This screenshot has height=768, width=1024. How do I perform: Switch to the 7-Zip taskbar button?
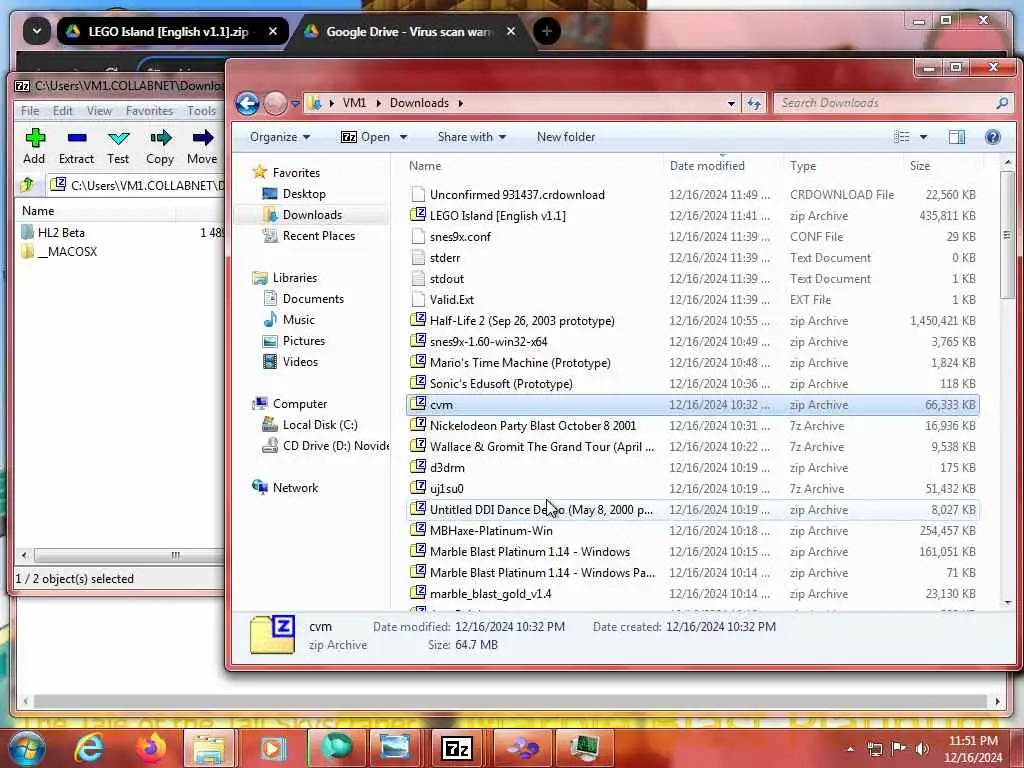coord(456,748)
